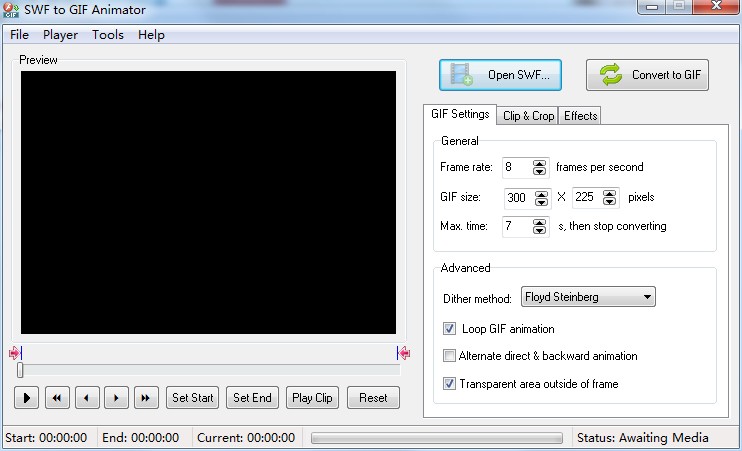Step forward one frame

(117, 398)
